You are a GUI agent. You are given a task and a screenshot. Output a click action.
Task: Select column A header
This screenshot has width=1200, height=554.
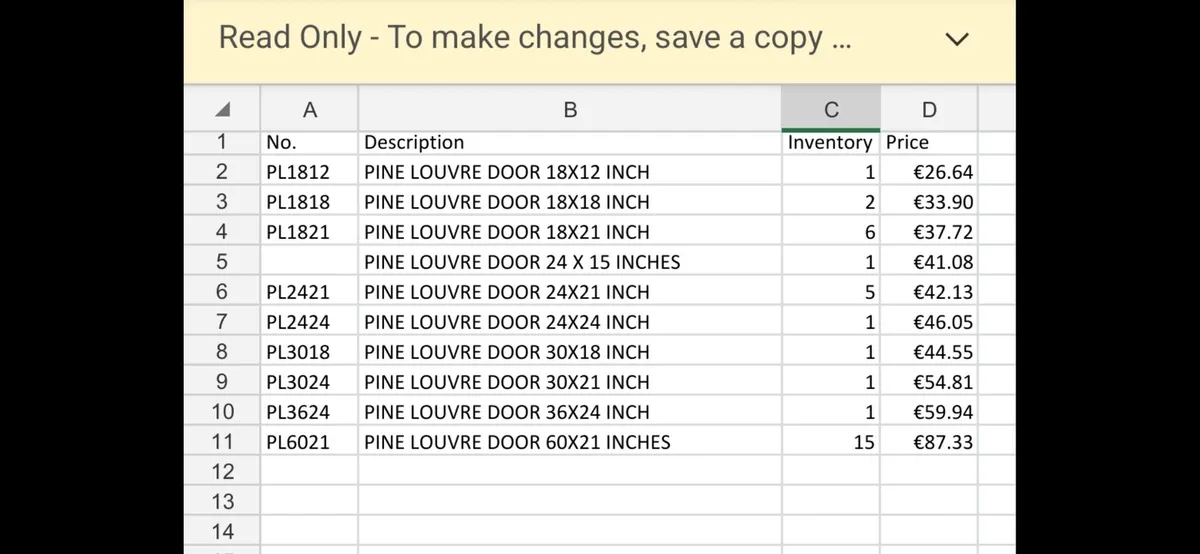[309, 110]
